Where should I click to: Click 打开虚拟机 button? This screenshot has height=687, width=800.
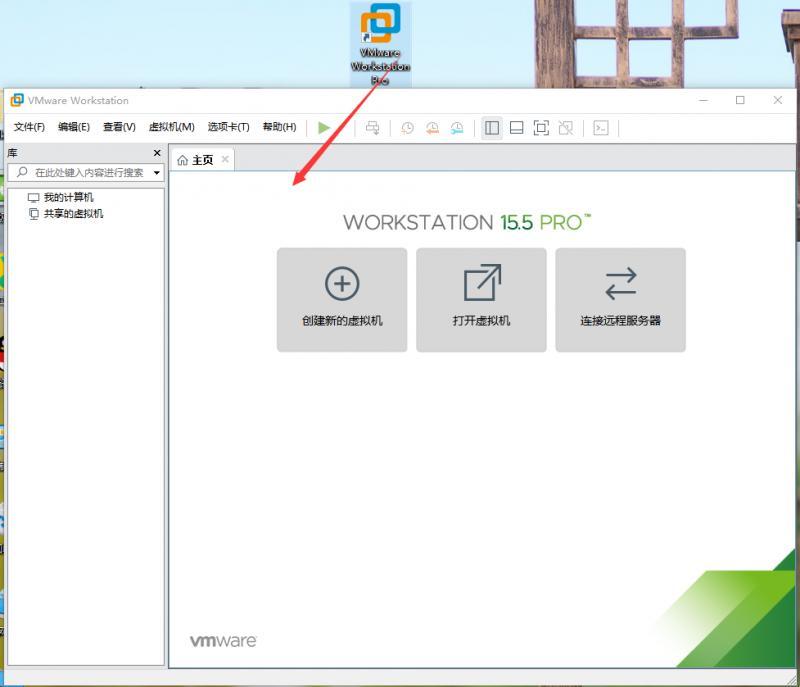pos(481,300)
